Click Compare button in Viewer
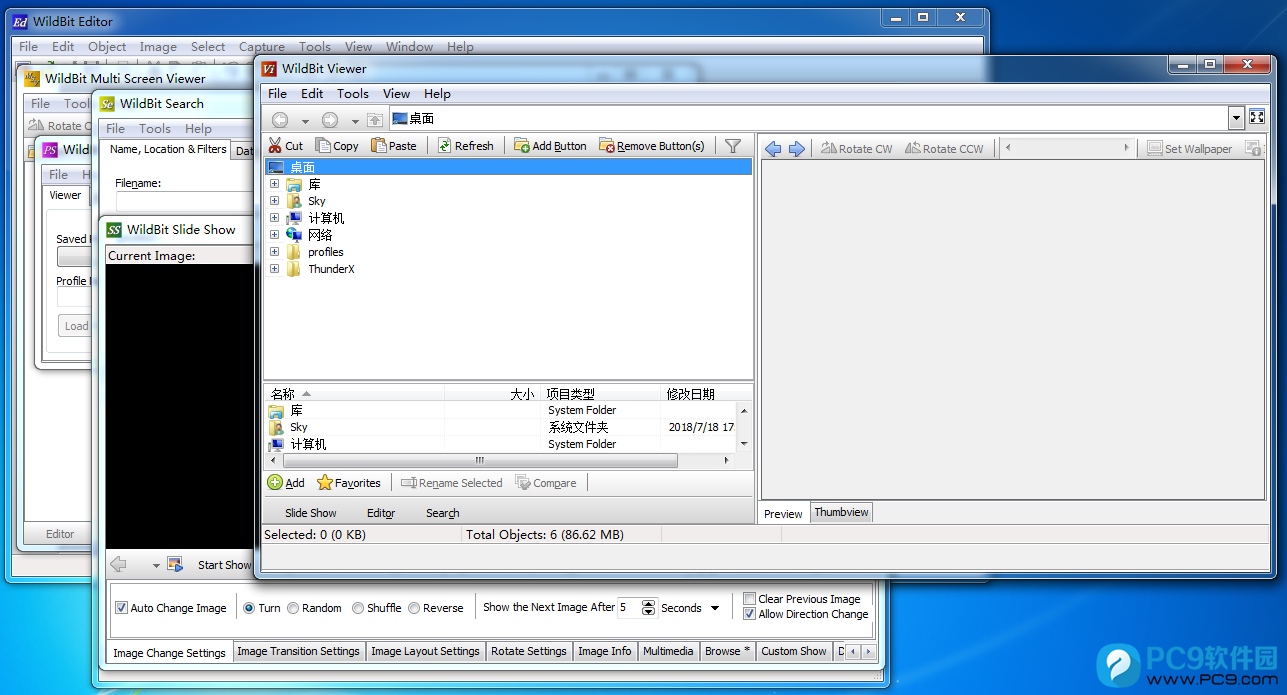 [546, 482]
